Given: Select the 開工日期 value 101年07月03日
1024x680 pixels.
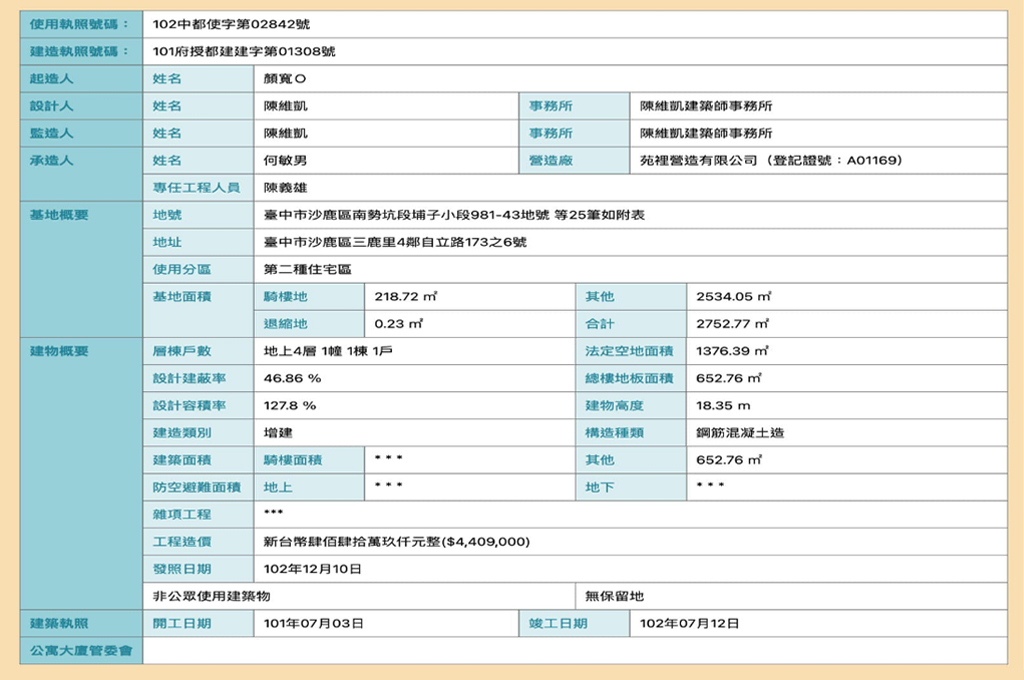Looking at the screenshot, I should pyautogui.click(x=313, y=623).
